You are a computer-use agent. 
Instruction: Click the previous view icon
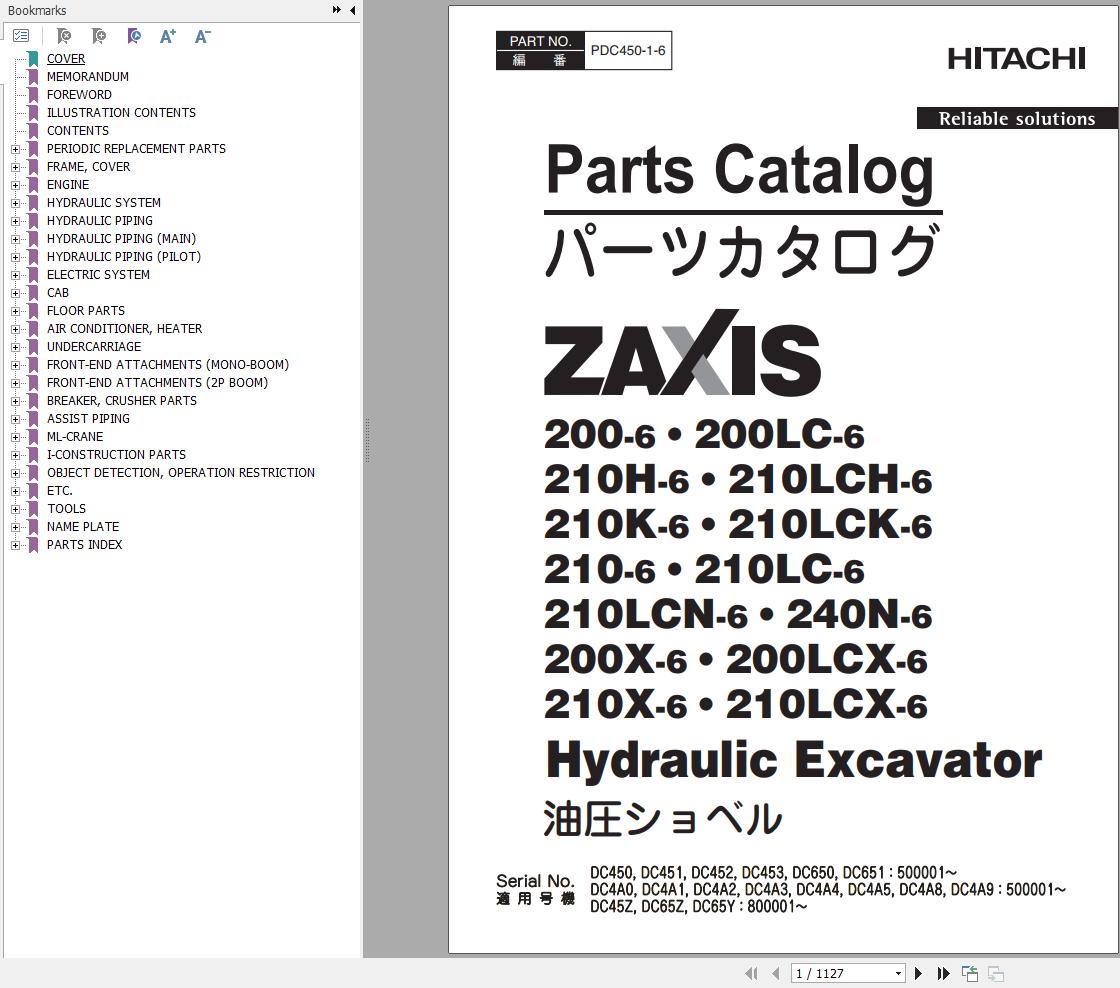pos(969,973)
